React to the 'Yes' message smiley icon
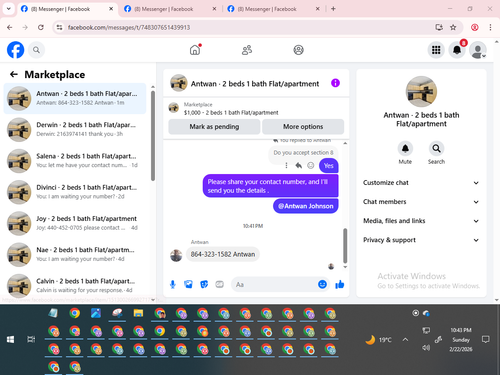The height and width of the screenshot is (375, 500). coord(311,165)
